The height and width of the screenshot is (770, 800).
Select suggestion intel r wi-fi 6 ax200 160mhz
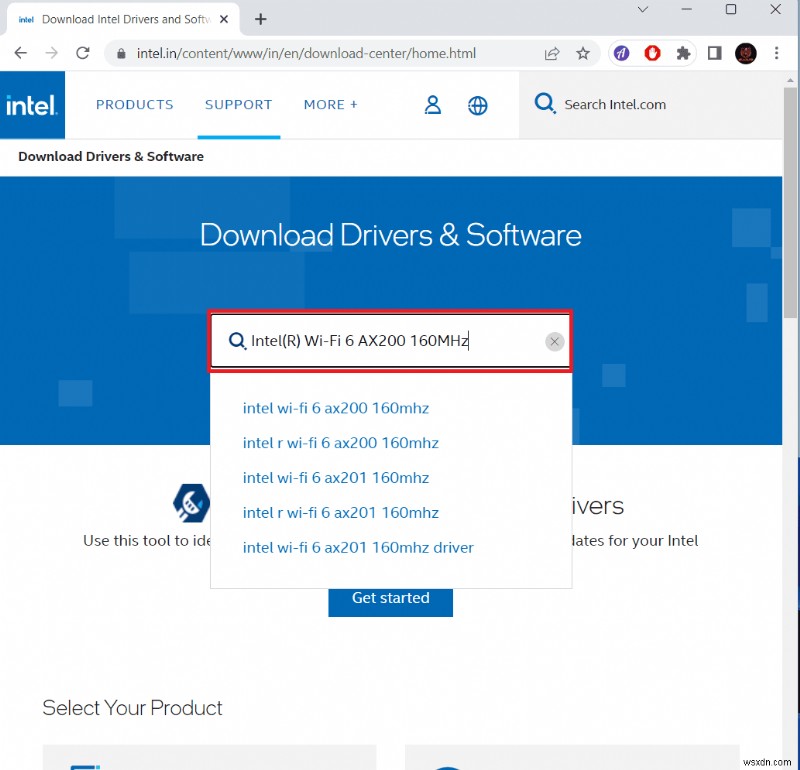pos(341,443)
